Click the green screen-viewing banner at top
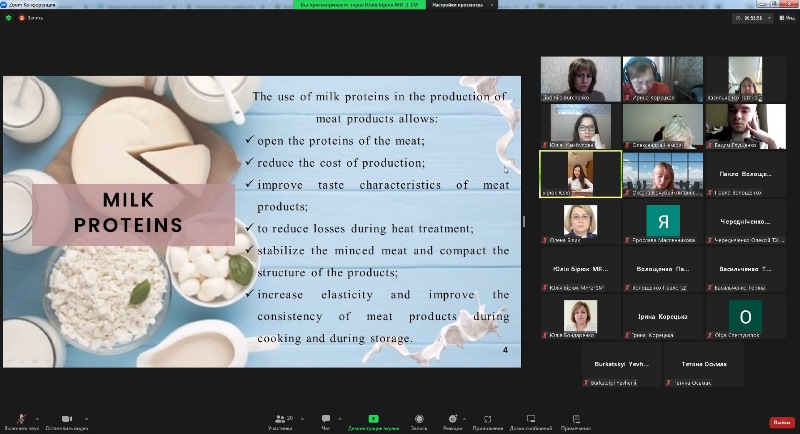Viewport: 800px width, 434px height. [359, 5]
